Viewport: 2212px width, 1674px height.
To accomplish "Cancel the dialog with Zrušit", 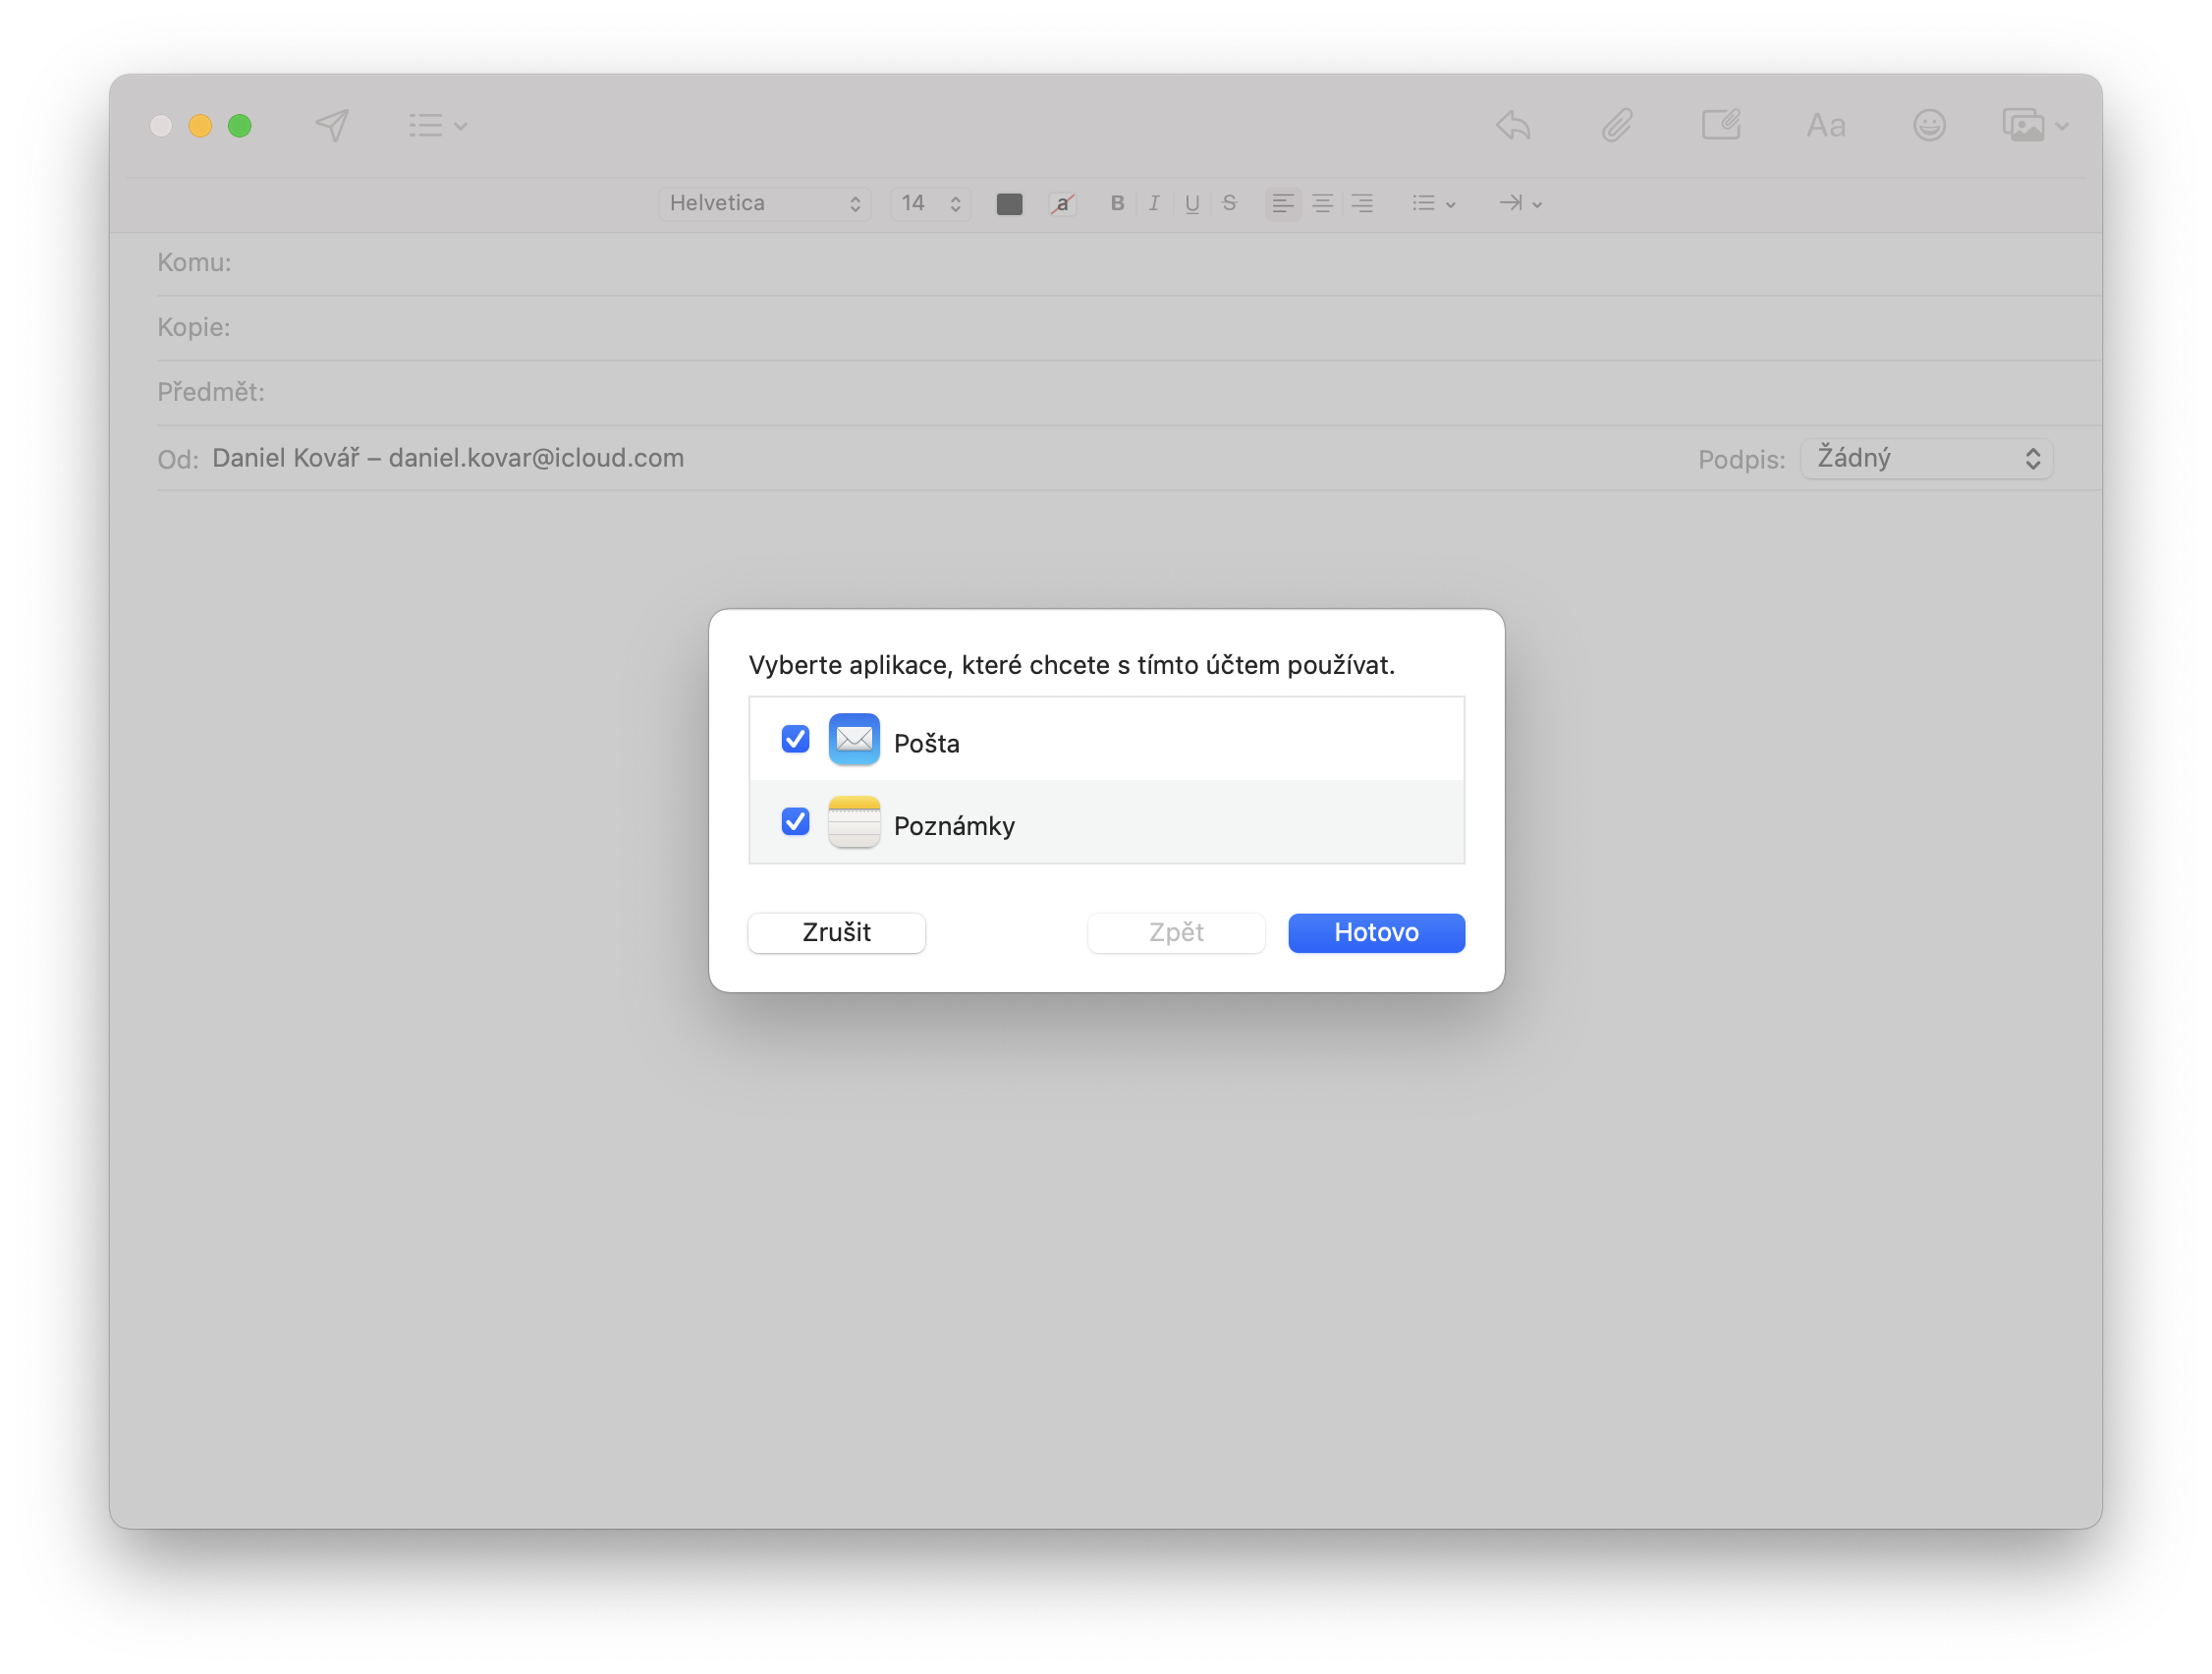I will (836, 932).
